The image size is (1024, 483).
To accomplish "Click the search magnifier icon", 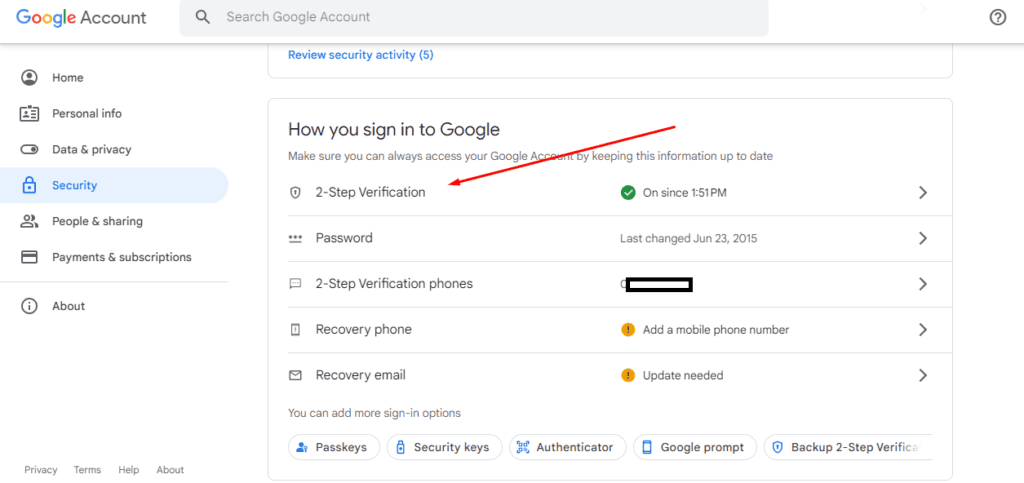I will click(203, 17).
